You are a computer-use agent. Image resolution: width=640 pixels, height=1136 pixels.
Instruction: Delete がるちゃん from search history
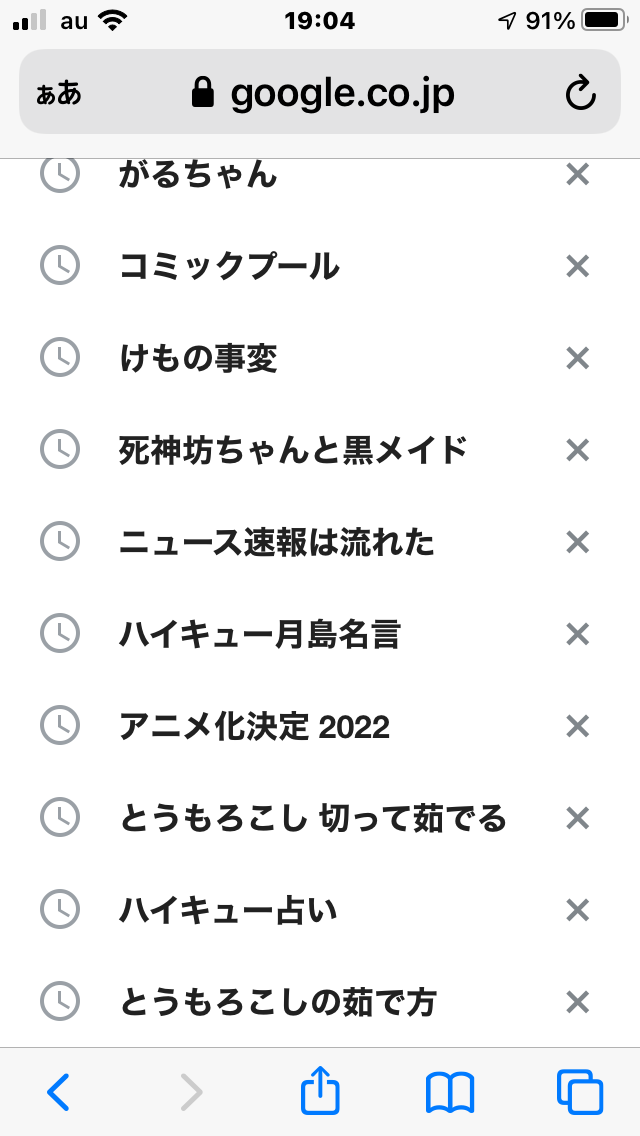coord(577,175)
